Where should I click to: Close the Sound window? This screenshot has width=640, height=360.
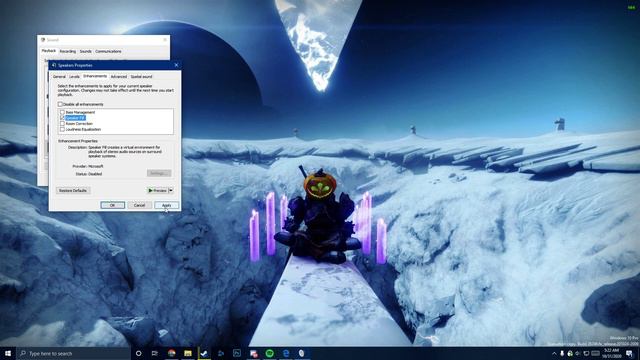[x=165, y=40]
